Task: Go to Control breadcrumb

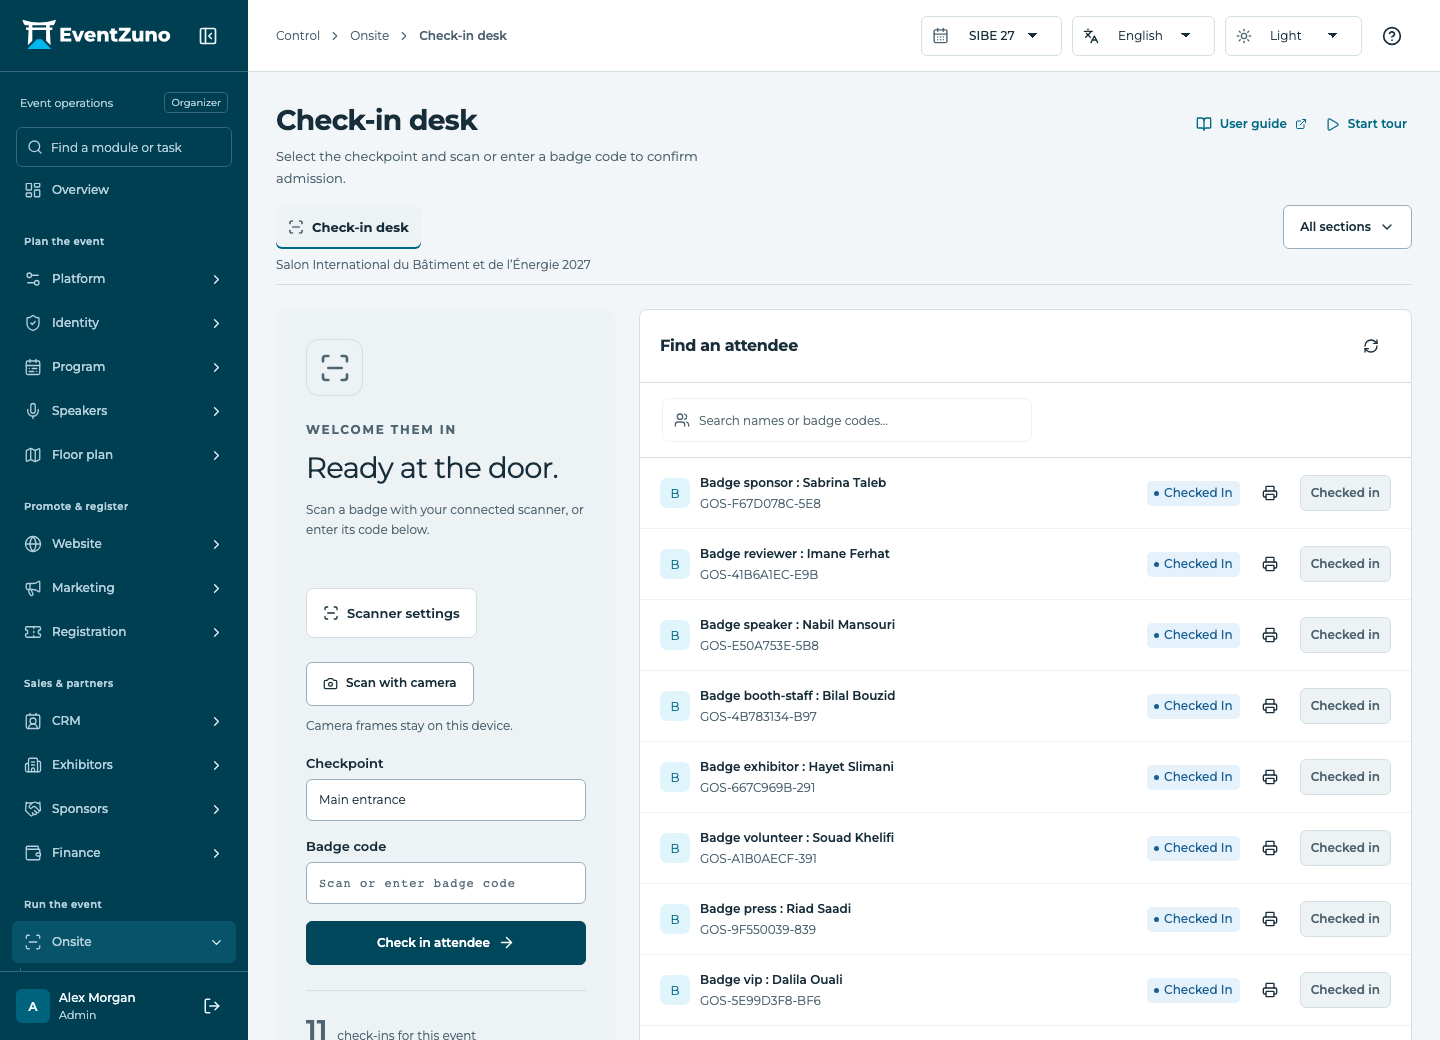Action: point(298,36)
